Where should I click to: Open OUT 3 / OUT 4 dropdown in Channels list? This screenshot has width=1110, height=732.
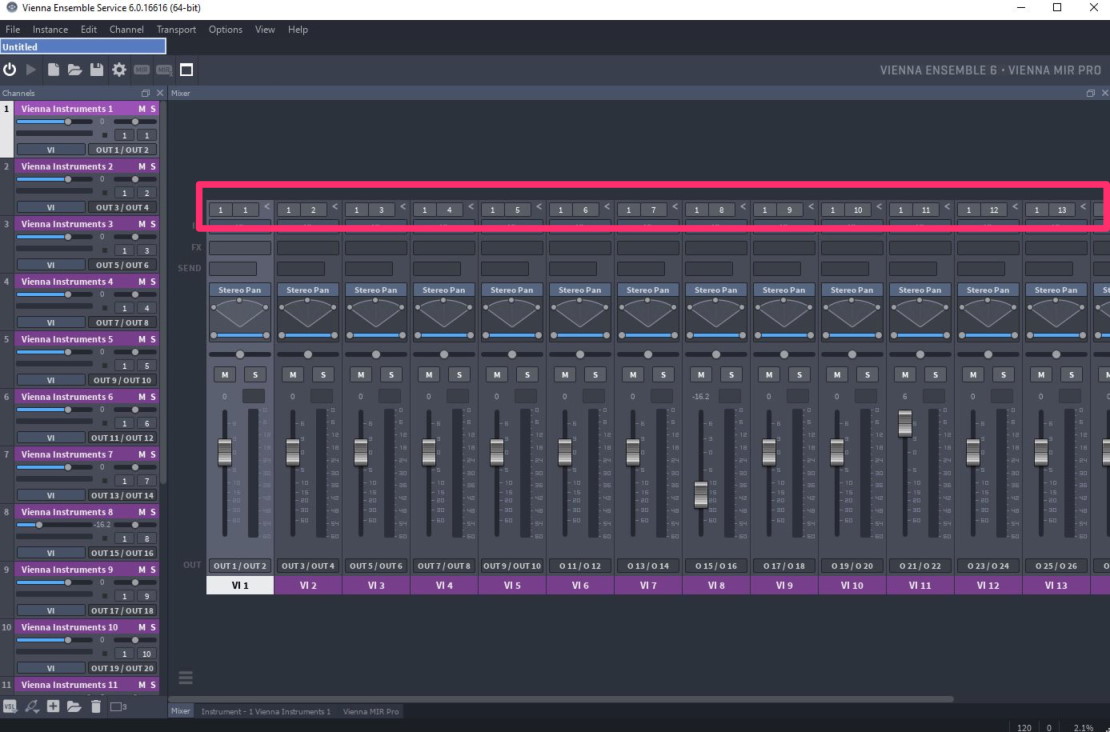pyautogui.click(x=122, y=207)
